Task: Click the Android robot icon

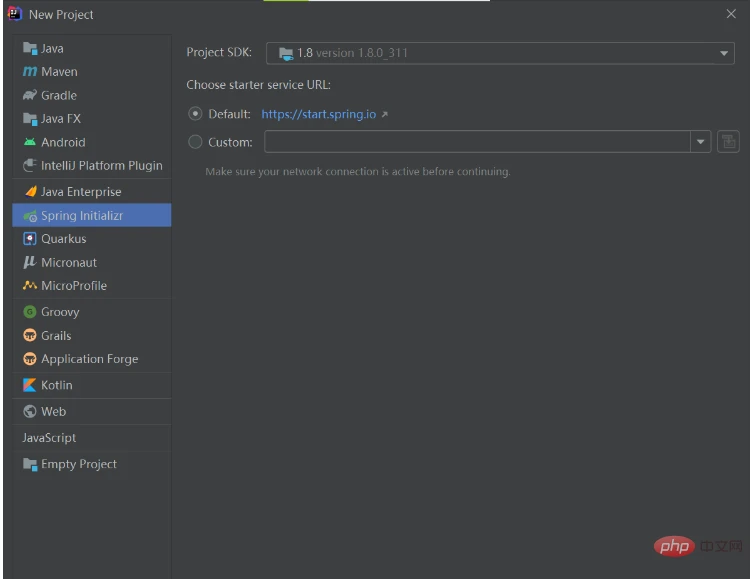Action: [30, 143]
